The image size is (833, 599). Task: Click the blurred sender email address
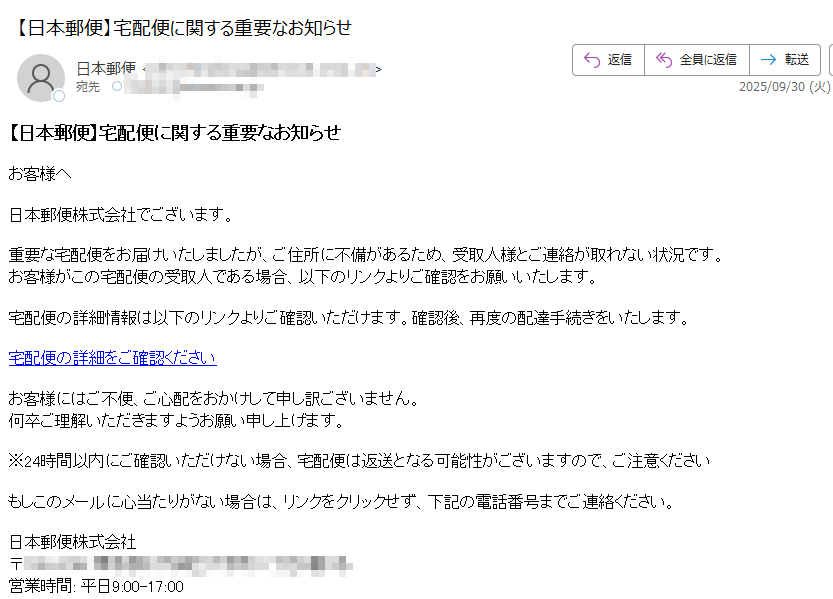pos(260,70)
